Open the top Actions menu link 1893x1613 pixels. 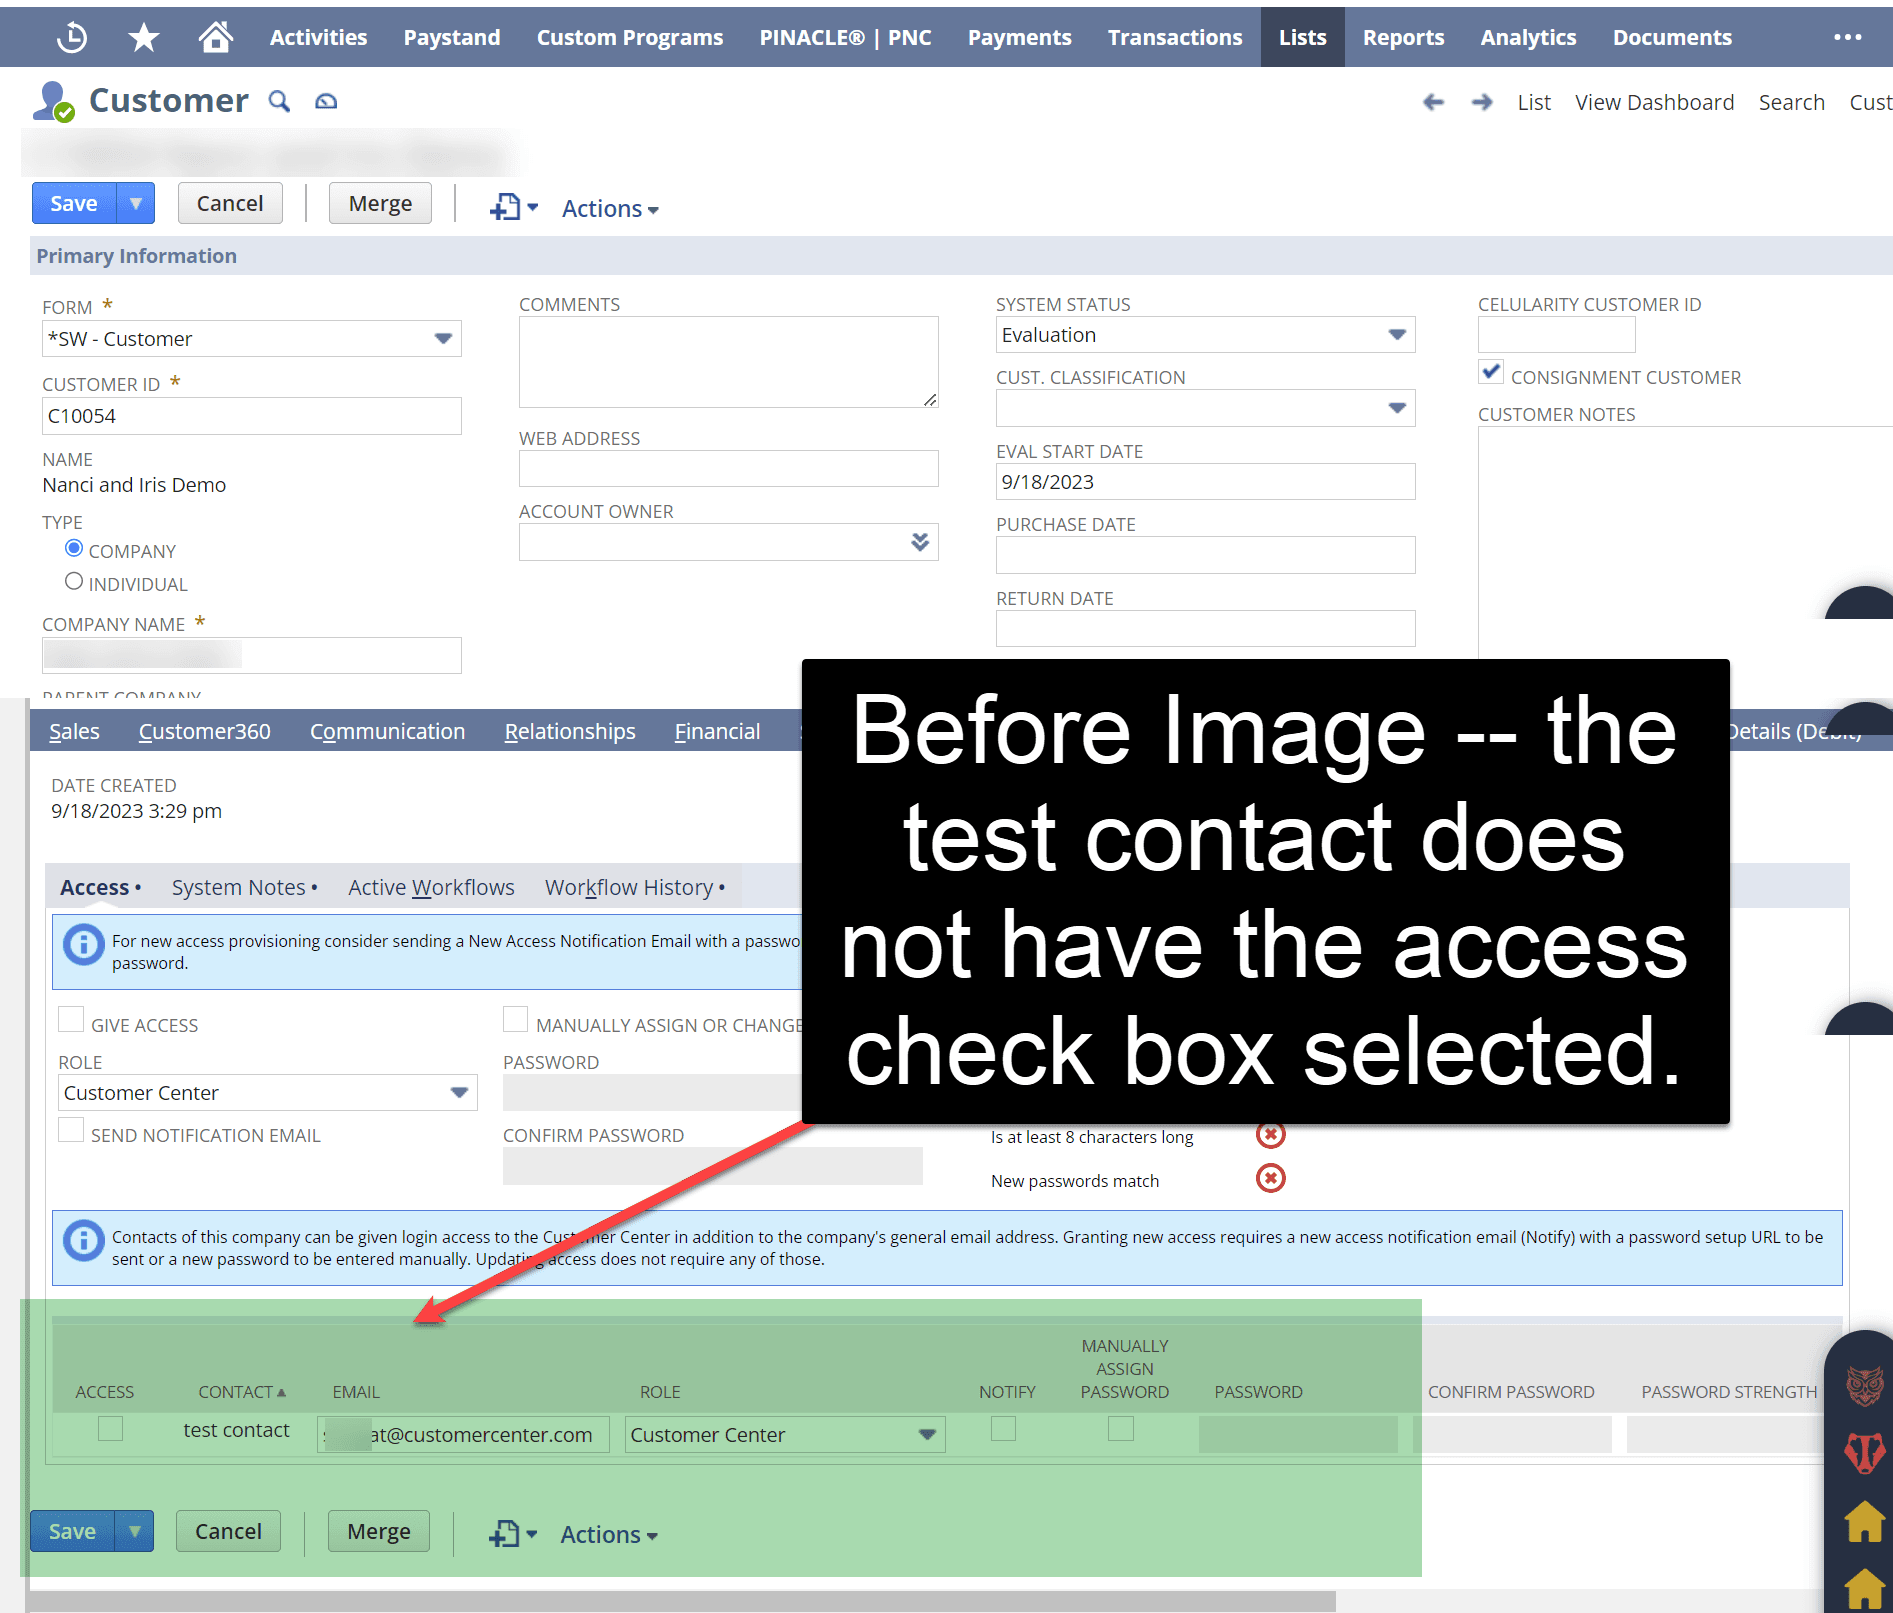[x=610, y=208]
